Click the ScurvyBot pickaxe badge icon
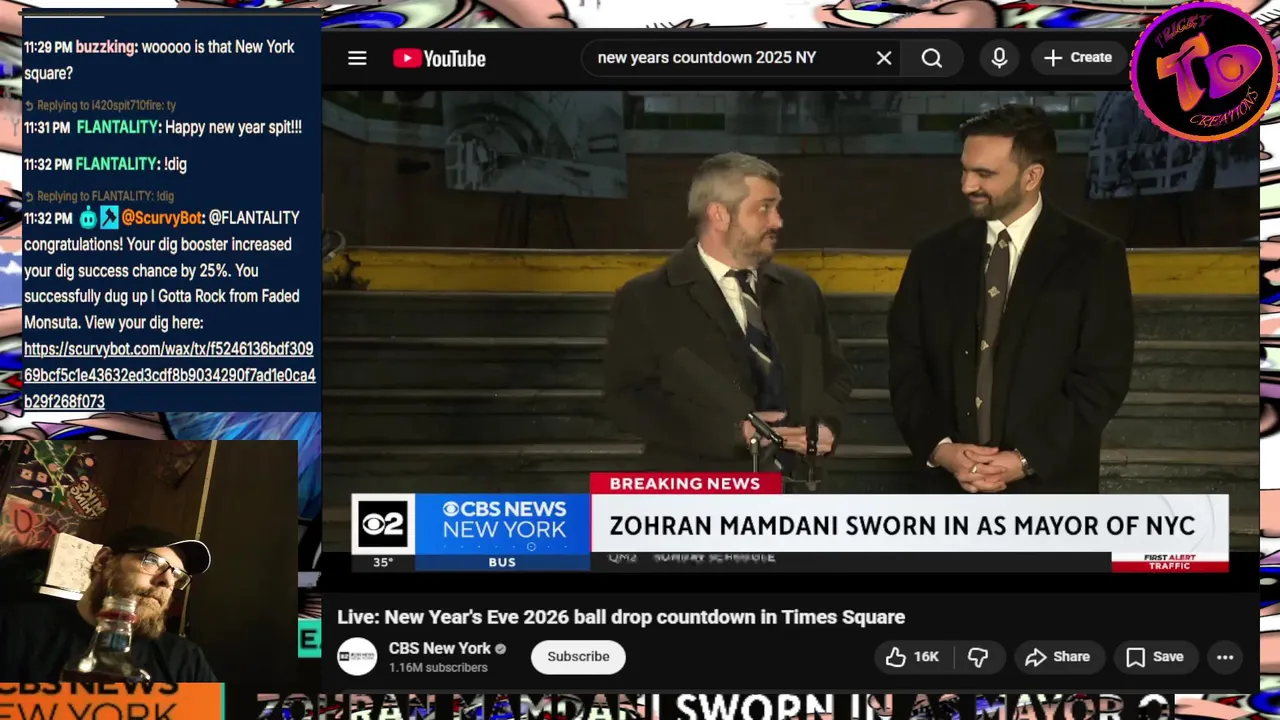 point(109,218)
